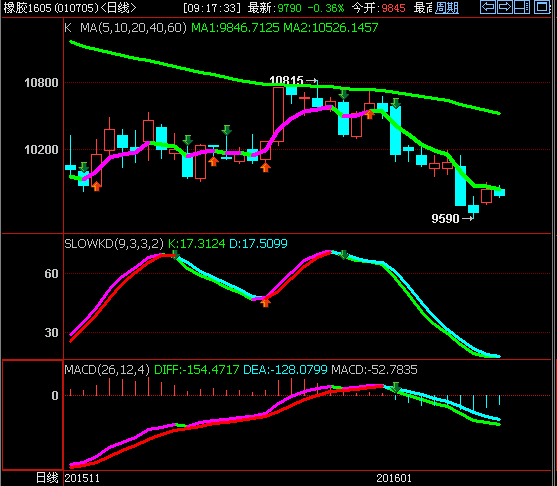Click the green sell arrow above MACD line
The height and width of the screenshot is (486, 557).
[396, 388]
